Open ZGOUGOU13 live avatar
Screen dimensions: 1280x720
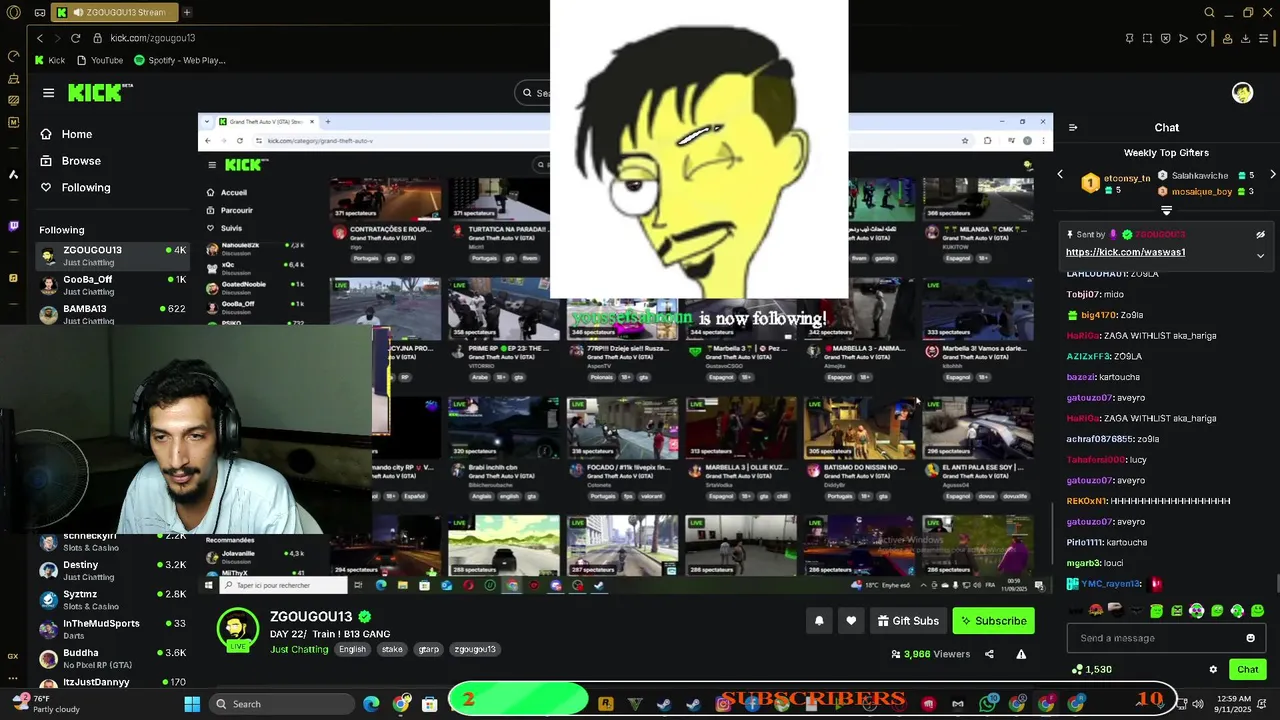point(237,629)
